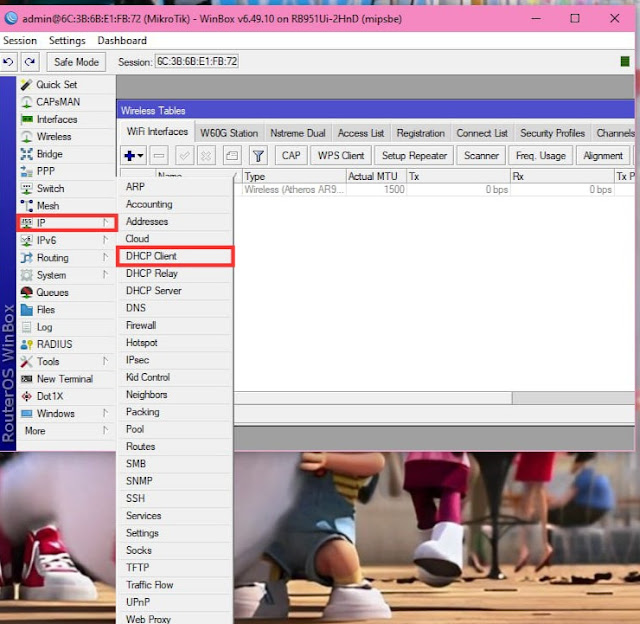Open Mesh in the sidebar
640x624 pixels.
point(66,206)
